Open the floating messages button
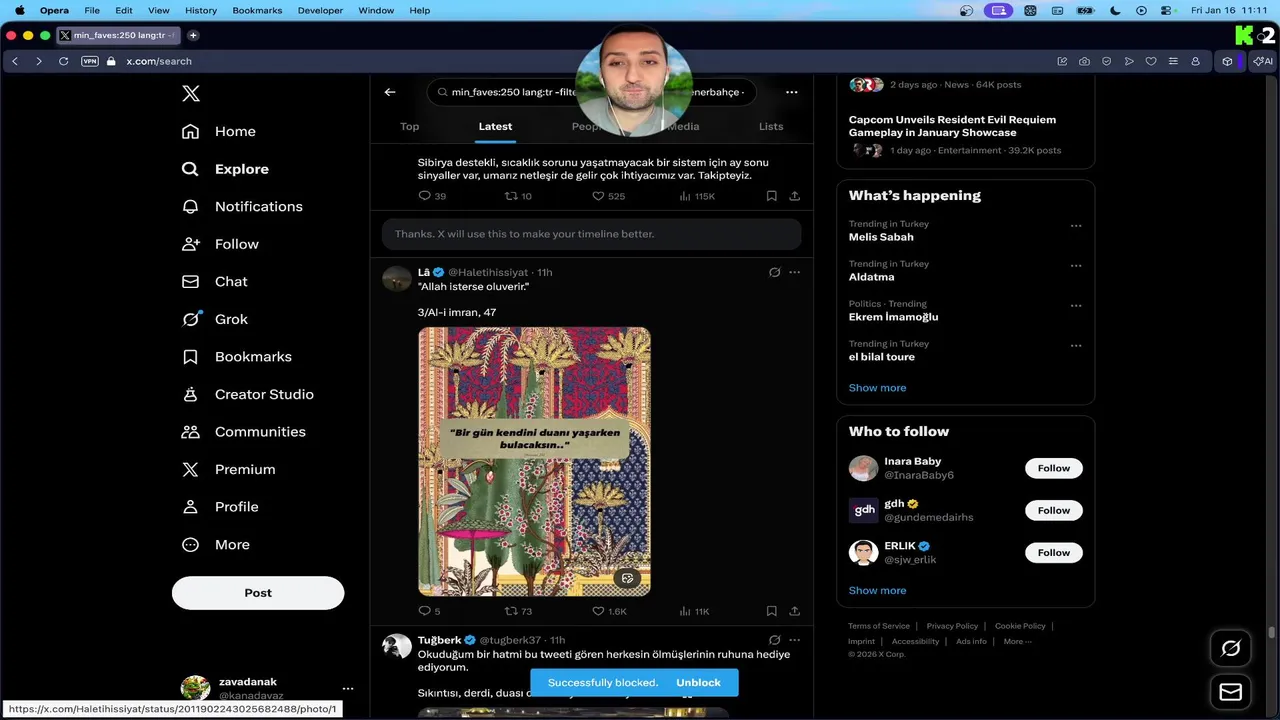Image resolution: width=1280 pixels, height=720 pixels. point(1231,692)
